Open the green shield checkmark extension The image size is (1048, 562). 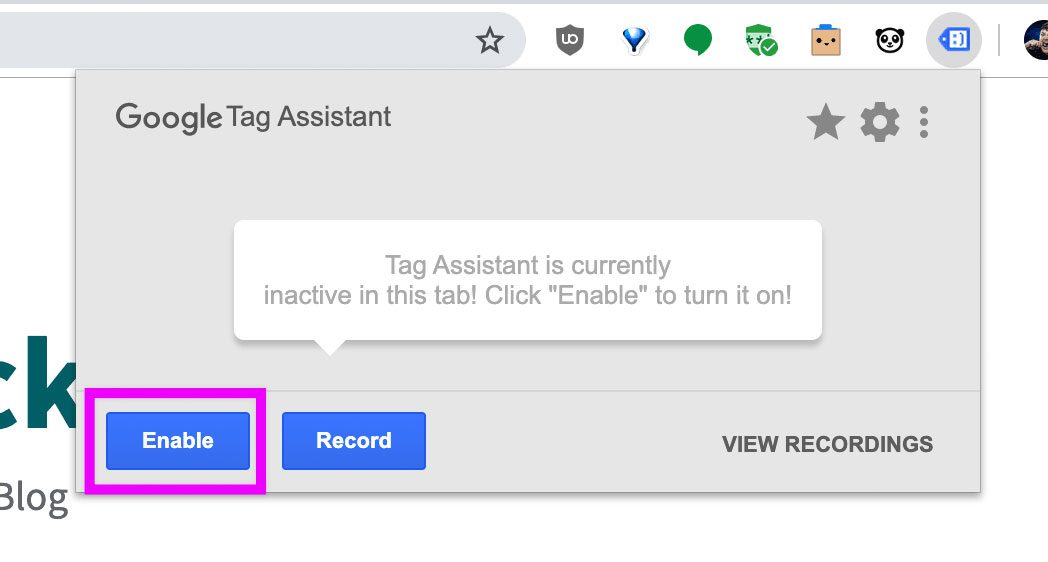coord(761,40)
